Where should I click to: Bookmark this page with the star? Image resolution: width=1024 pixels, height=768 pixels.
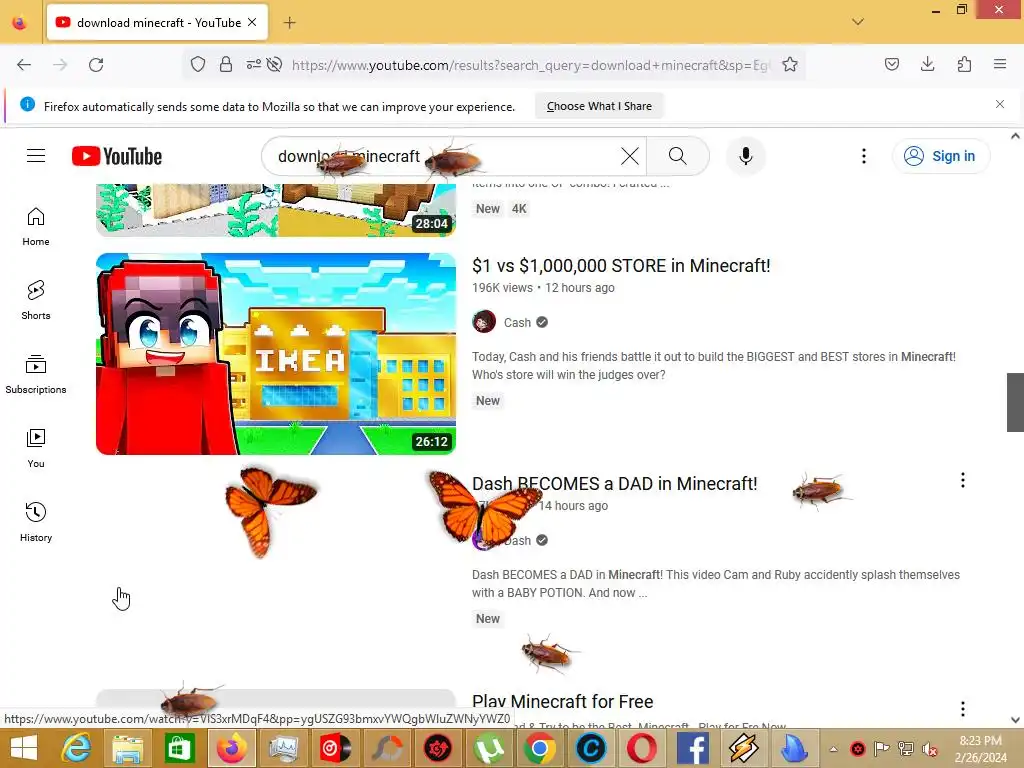[790, 65]
